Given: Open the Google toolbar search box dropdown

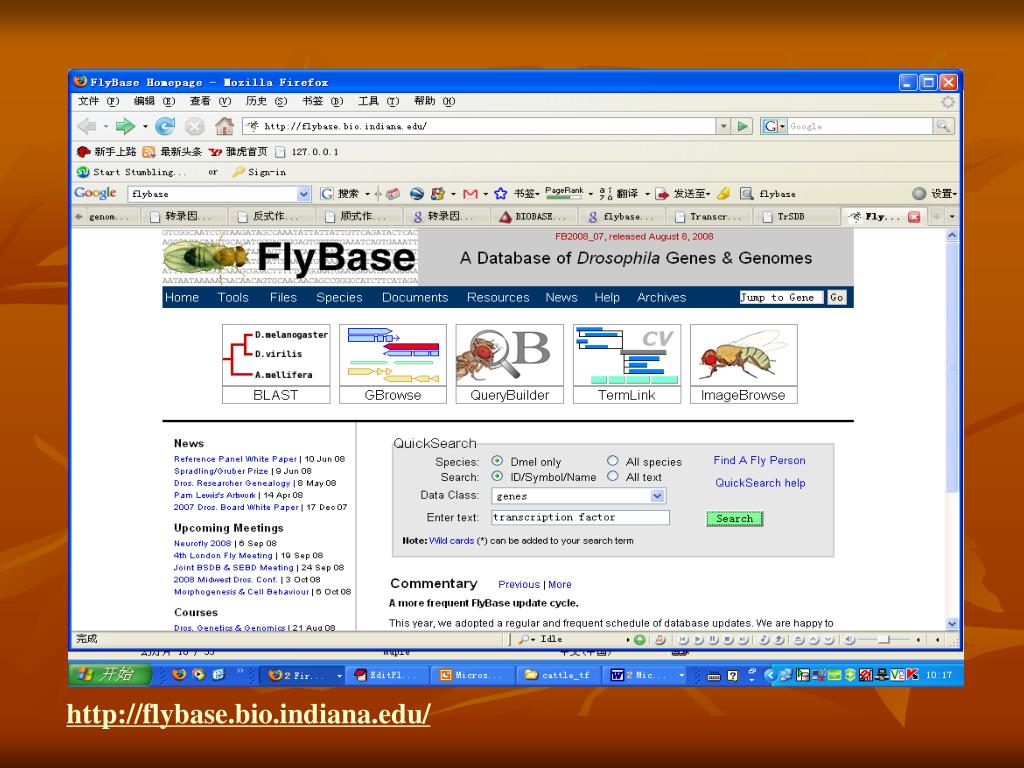Looking at the screenshot, I should 304,194.
